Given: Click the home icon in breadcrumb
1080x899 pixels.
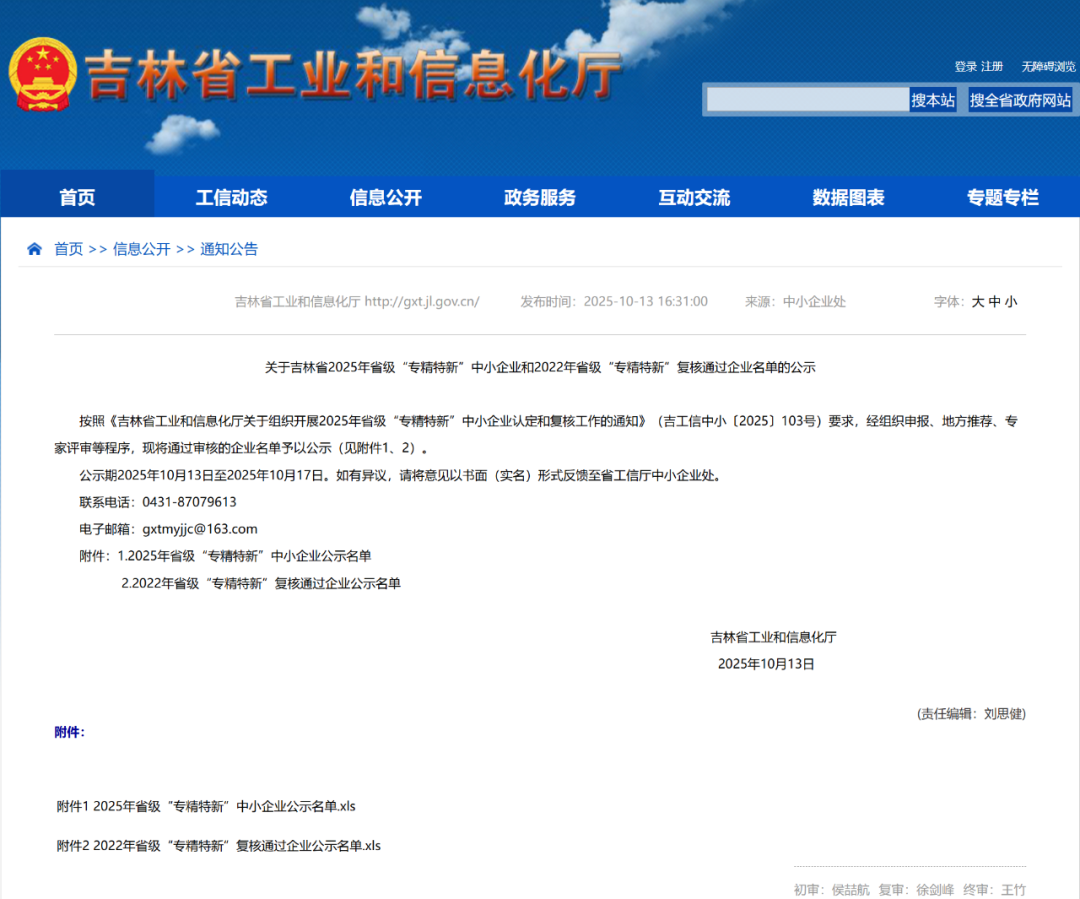Looking at the screenshot, I should (x=34, y=249).
